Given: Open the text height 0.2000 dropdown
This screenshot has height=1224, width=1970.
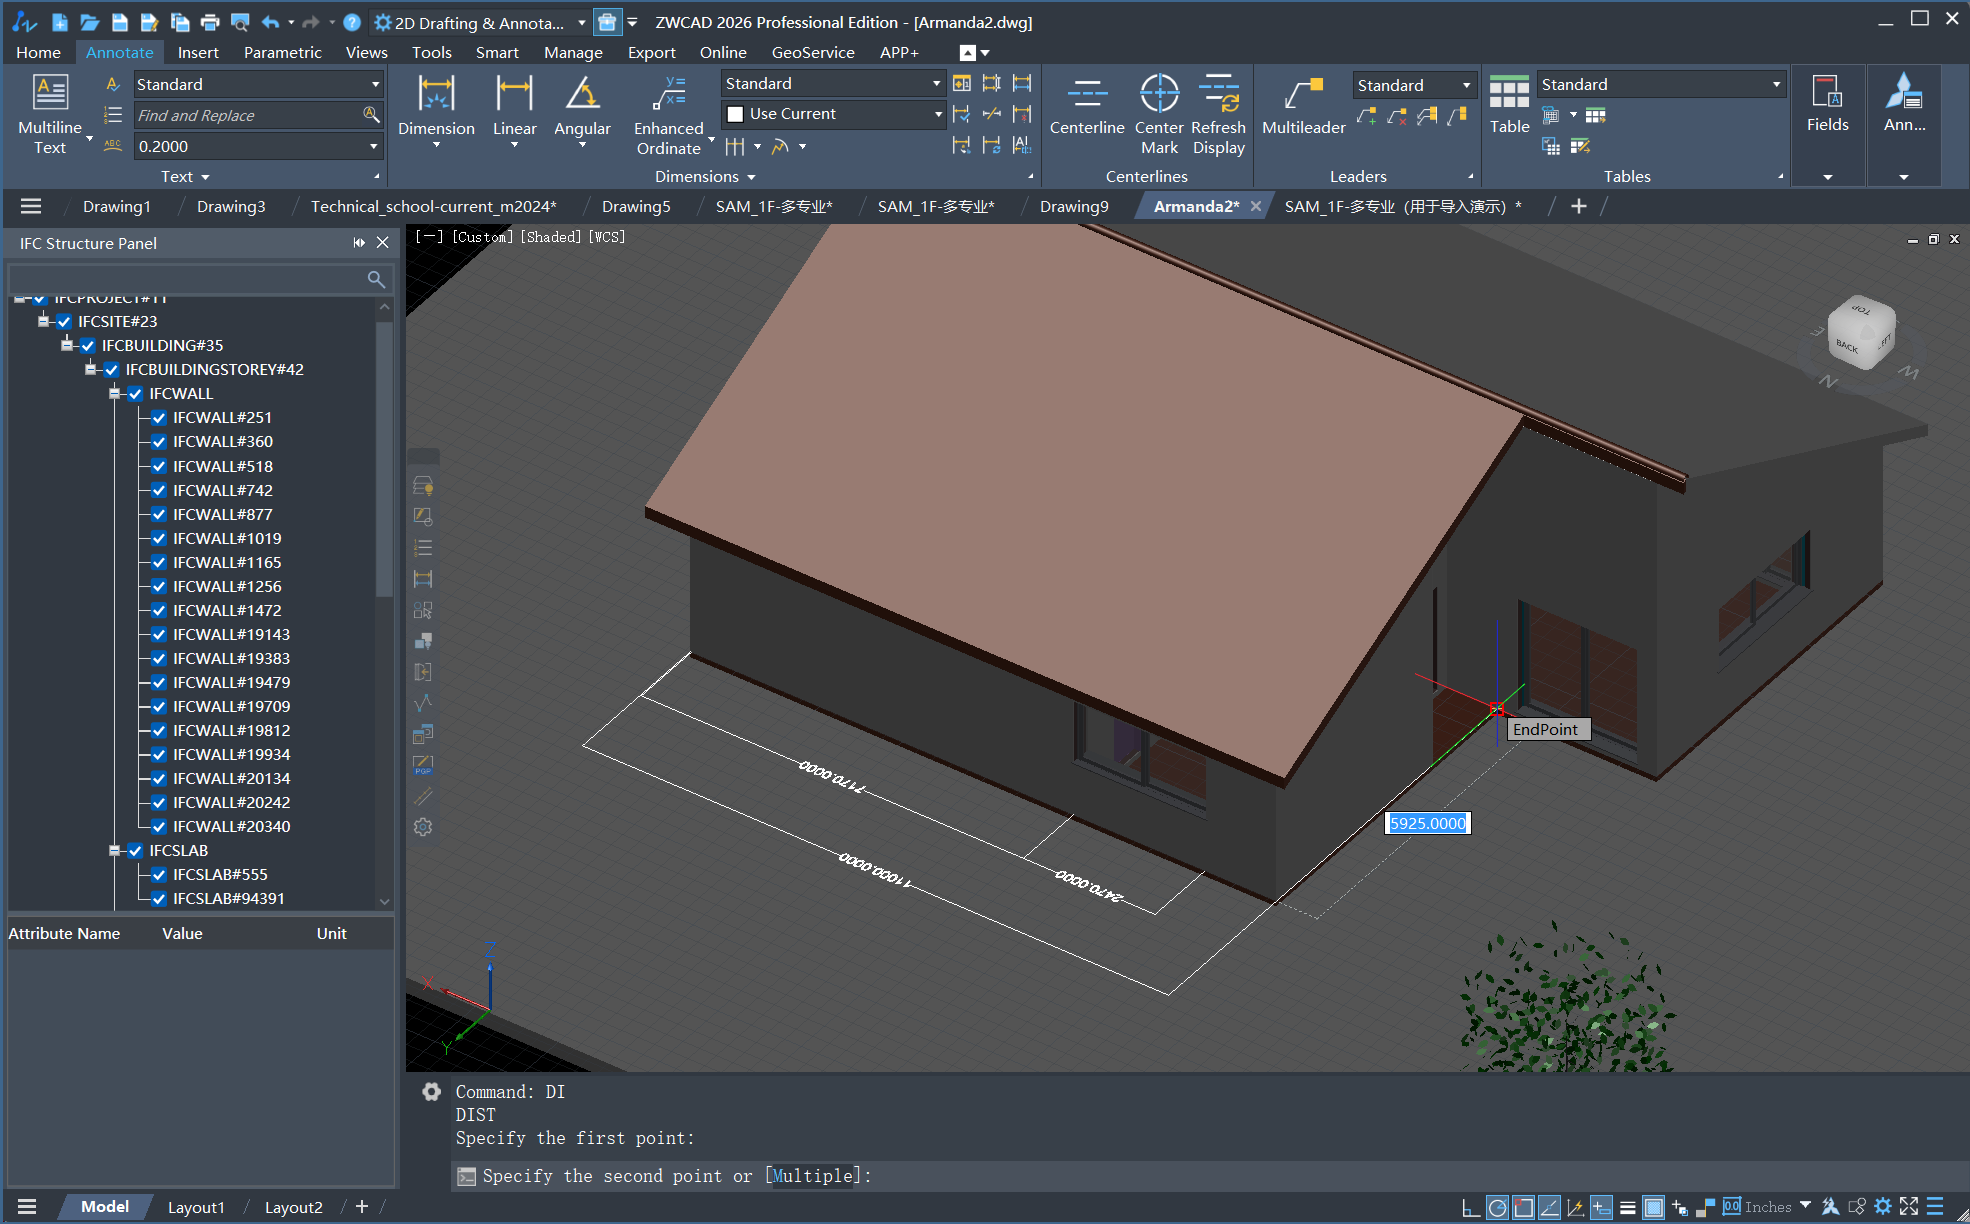Looking at the screenshot, I should pyautogui.click(x=374, y=146).
